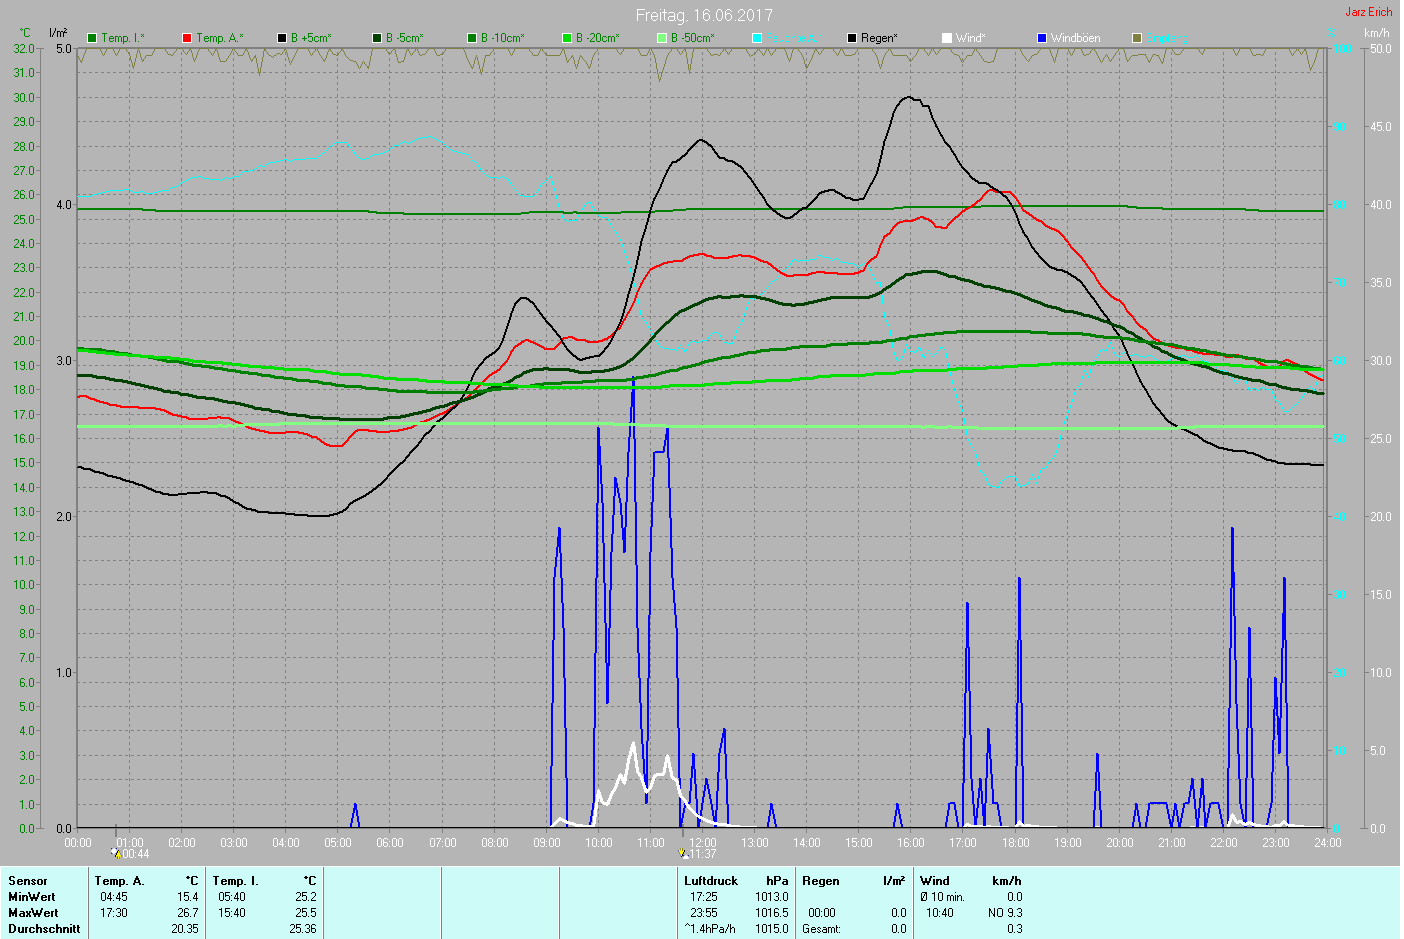Click the Sensor header in statistics table
The image size is (1404, 939).
click(x=28, y=881)
